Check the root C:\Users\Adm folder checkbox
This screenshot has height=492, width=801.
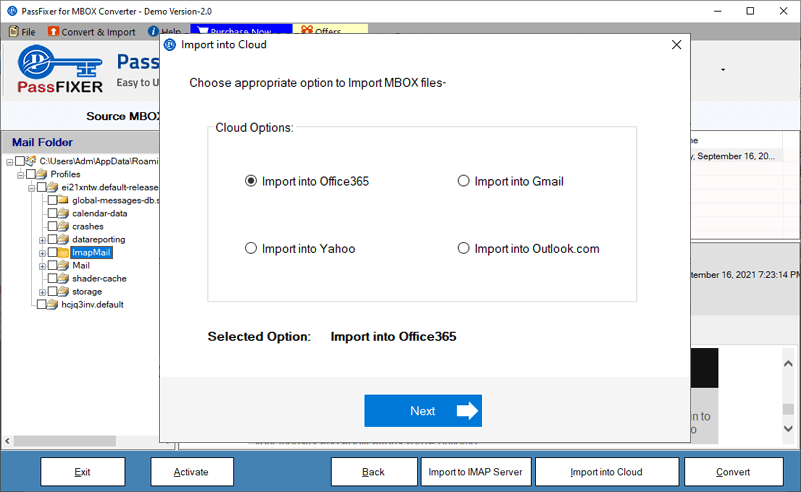pyautogui.click(x=20, y=161)
